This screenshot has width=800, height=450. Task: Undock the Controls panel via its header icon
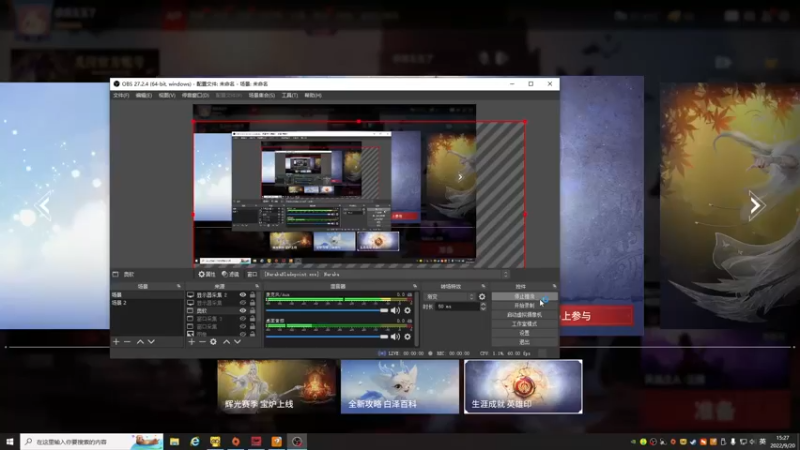(x=554, y=286)
